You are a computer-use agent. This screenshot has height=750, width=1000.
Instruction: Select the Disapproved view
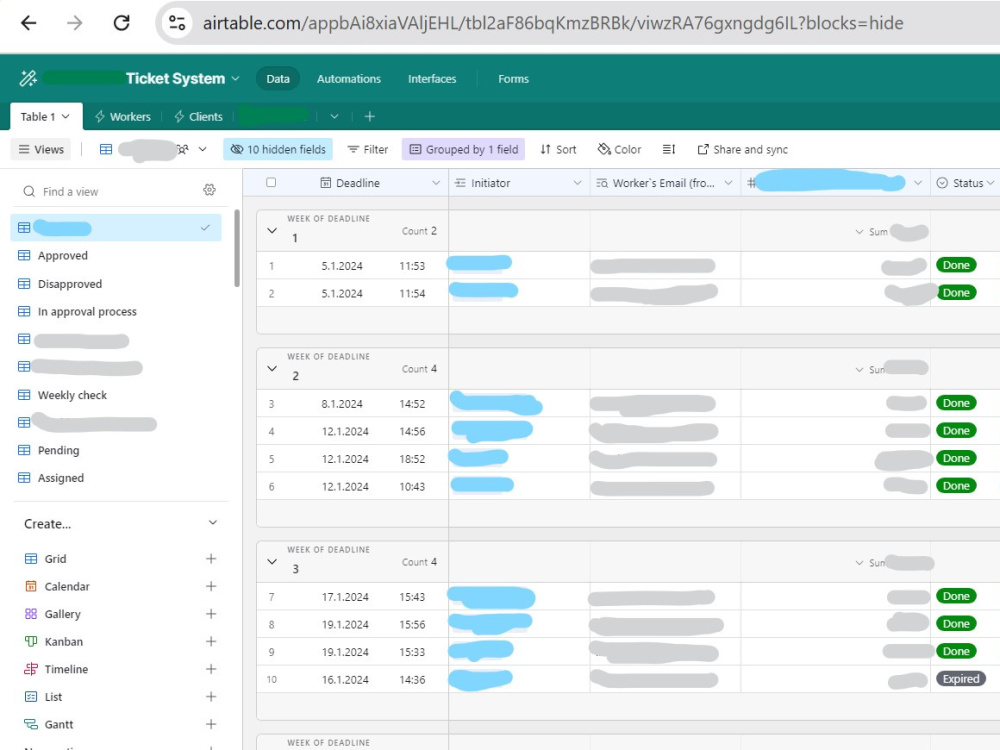(116, 284)
